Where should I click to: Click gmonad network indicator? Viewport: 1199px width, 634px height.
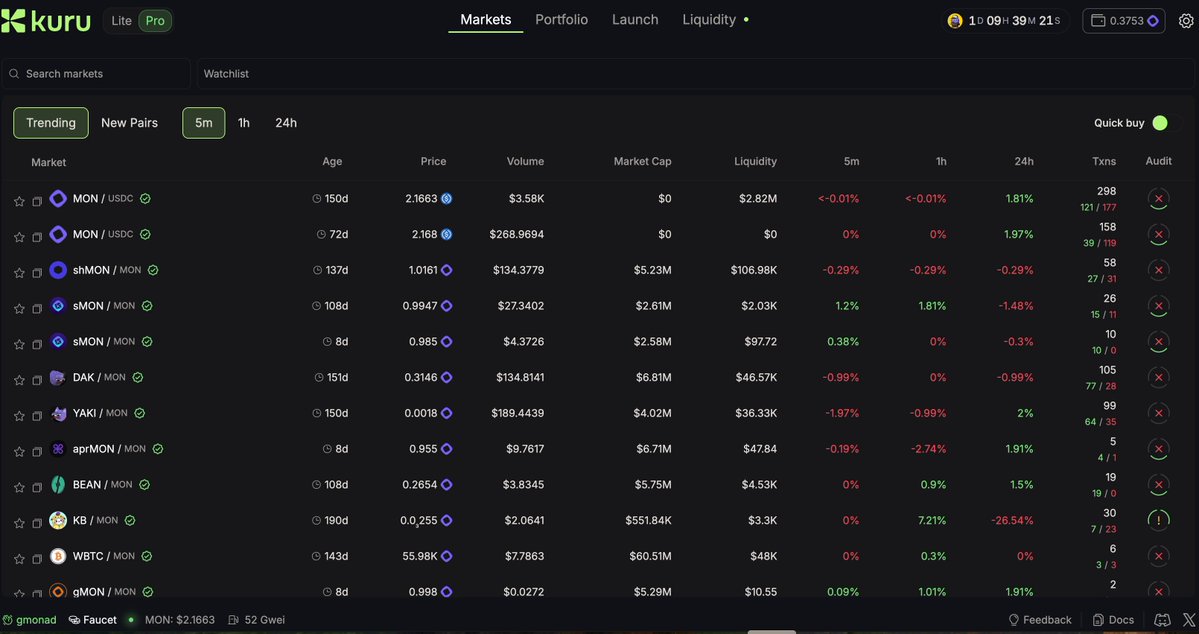tap(29, 619)
